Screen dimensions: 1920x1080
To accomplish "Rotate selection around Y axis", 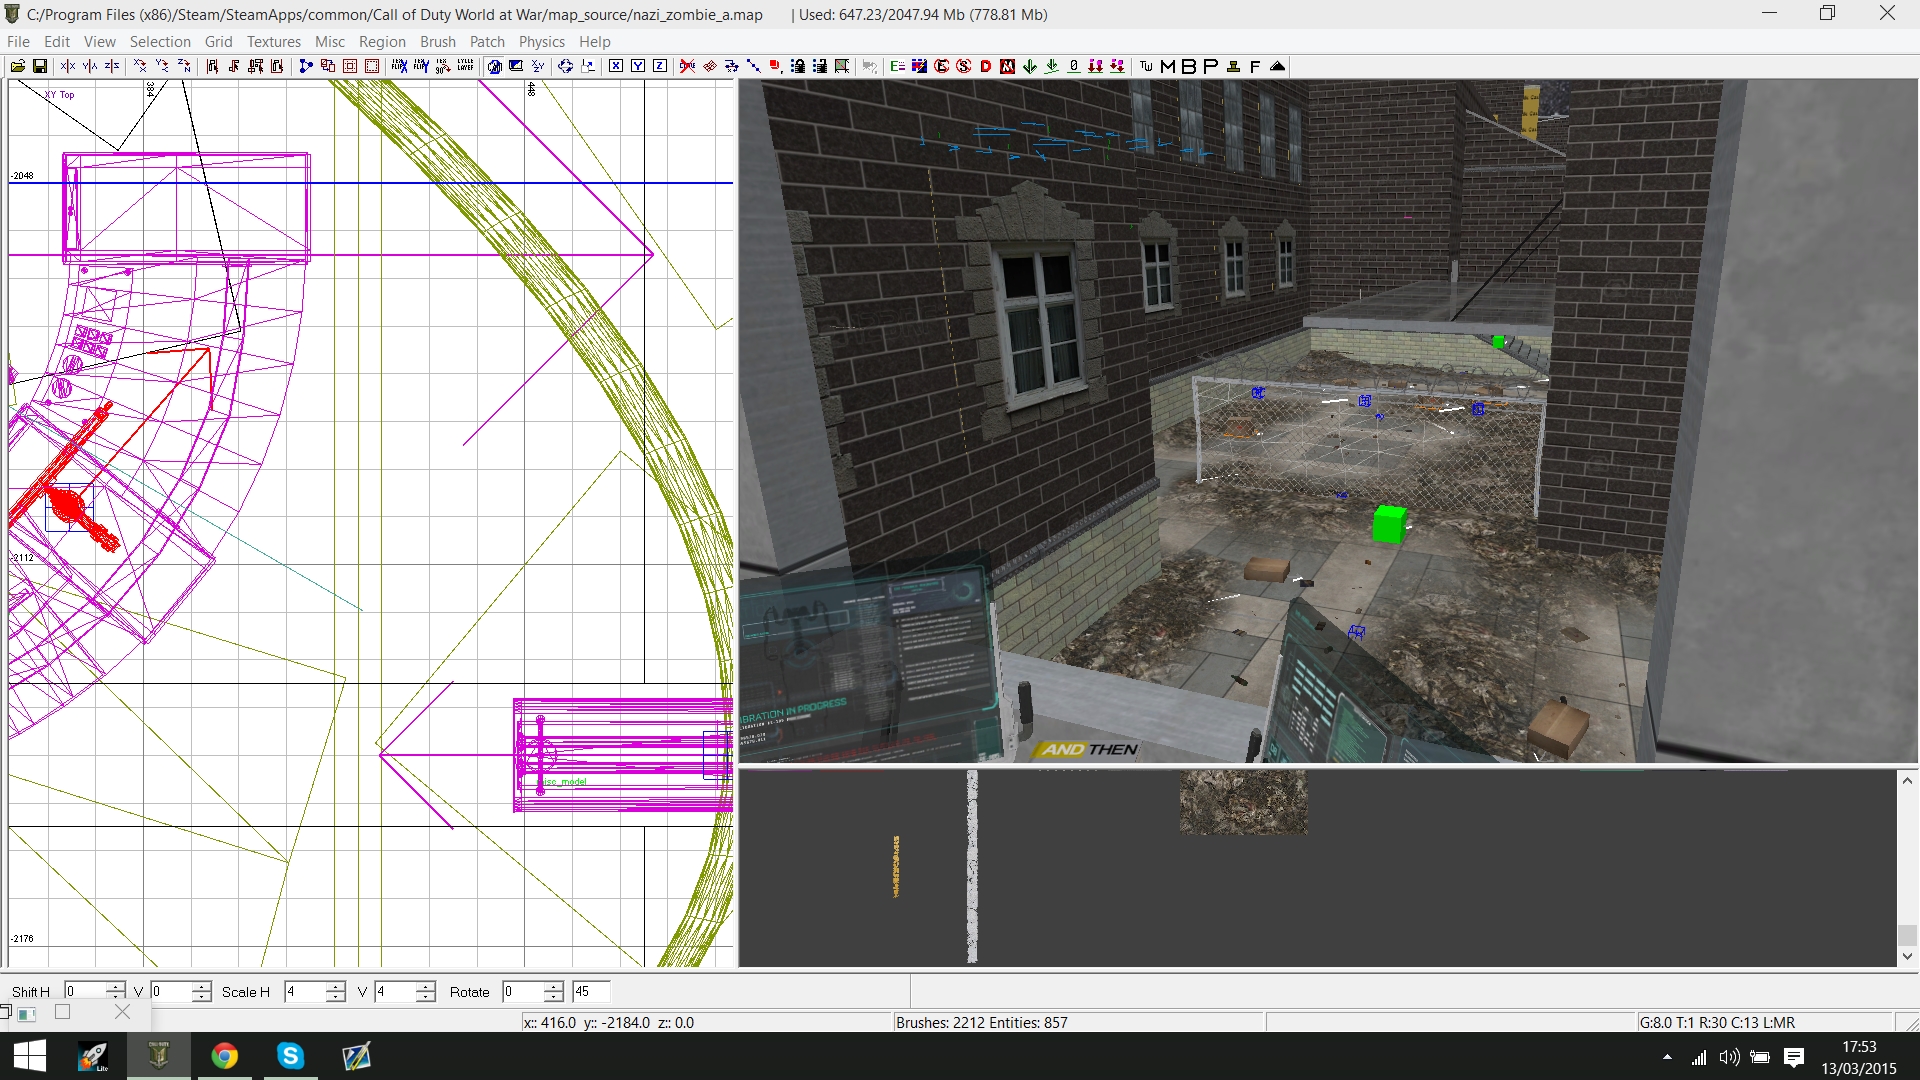I will (x=162, y=66).
